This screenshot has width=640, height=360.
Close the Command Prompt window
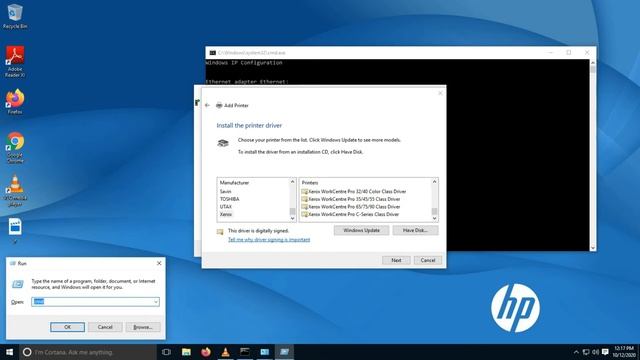tap(587, 53)
